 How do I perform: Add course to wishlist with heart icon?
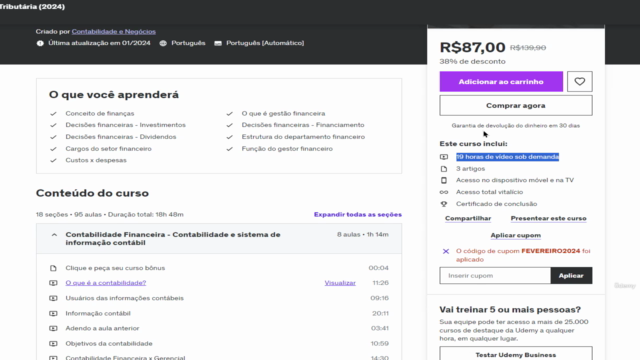[580, 82]
